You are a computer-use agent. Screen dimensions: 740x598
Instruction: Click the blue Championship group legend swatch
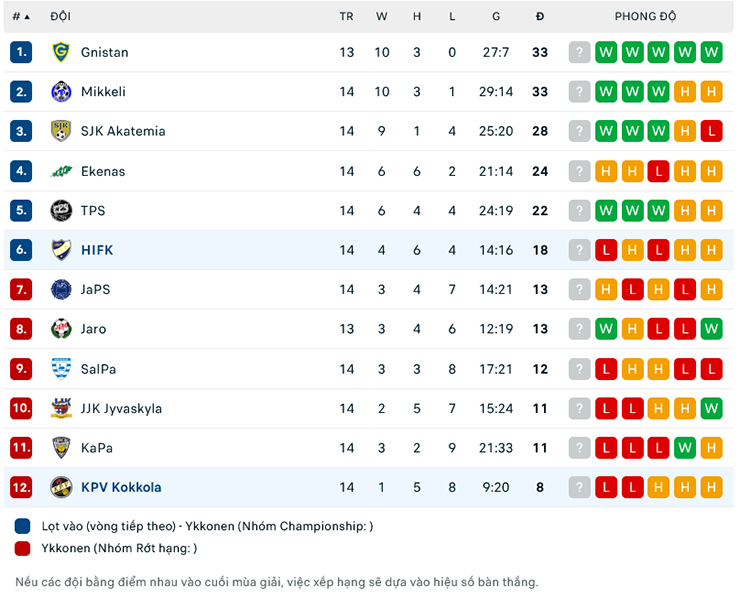[x=23, y=526]
